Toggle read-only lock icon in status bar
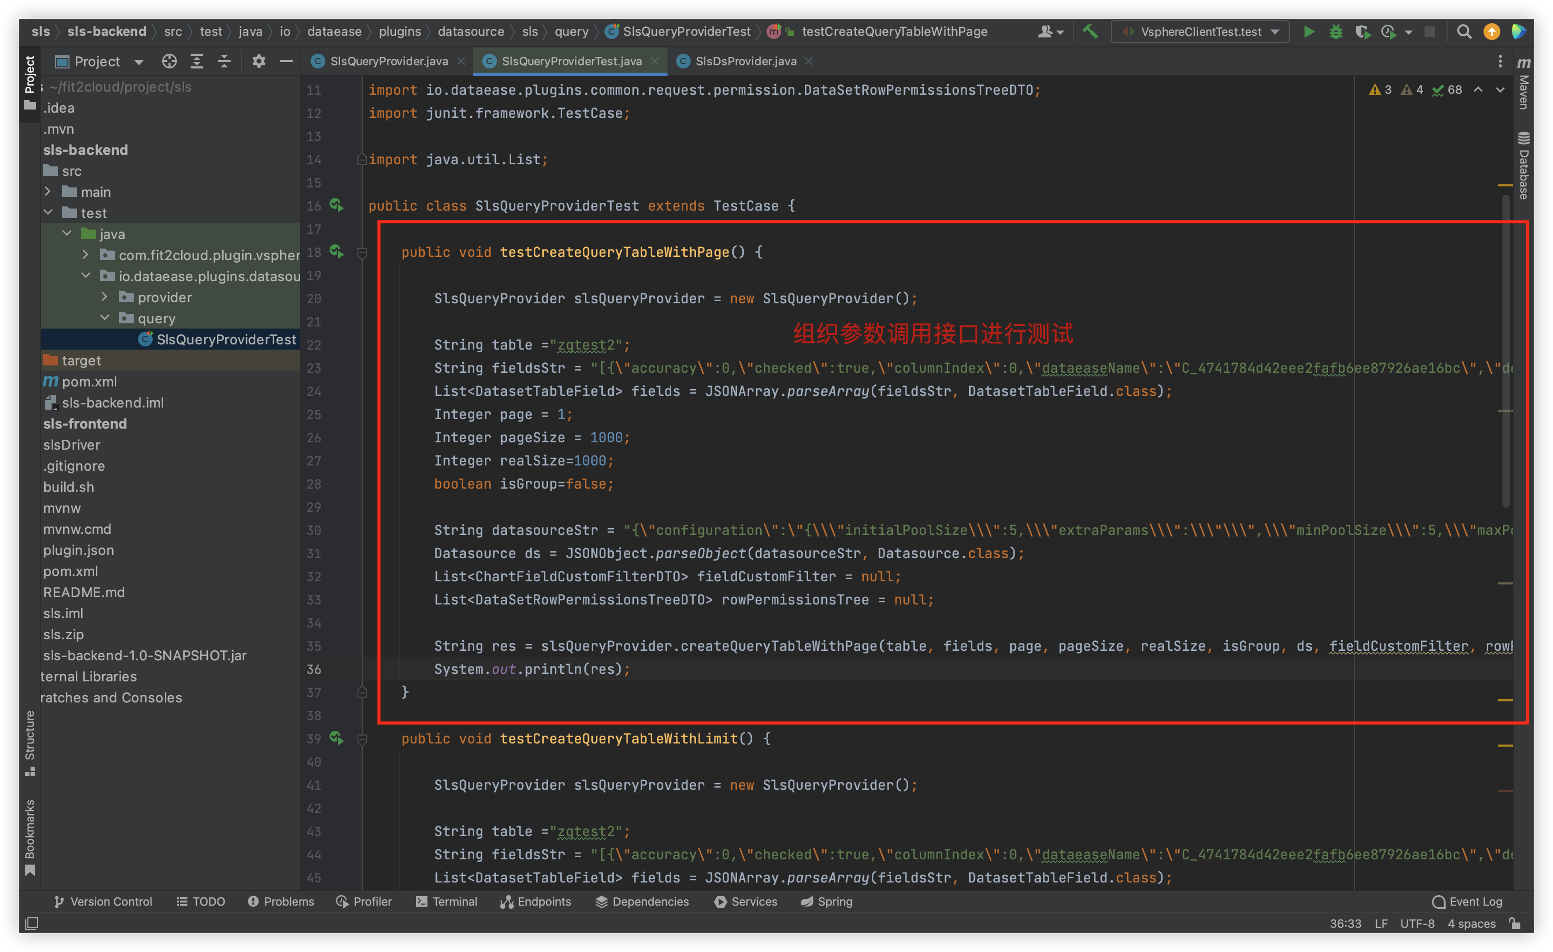1553x952 pixels. pyautogui.click(x=1516, y=923)
